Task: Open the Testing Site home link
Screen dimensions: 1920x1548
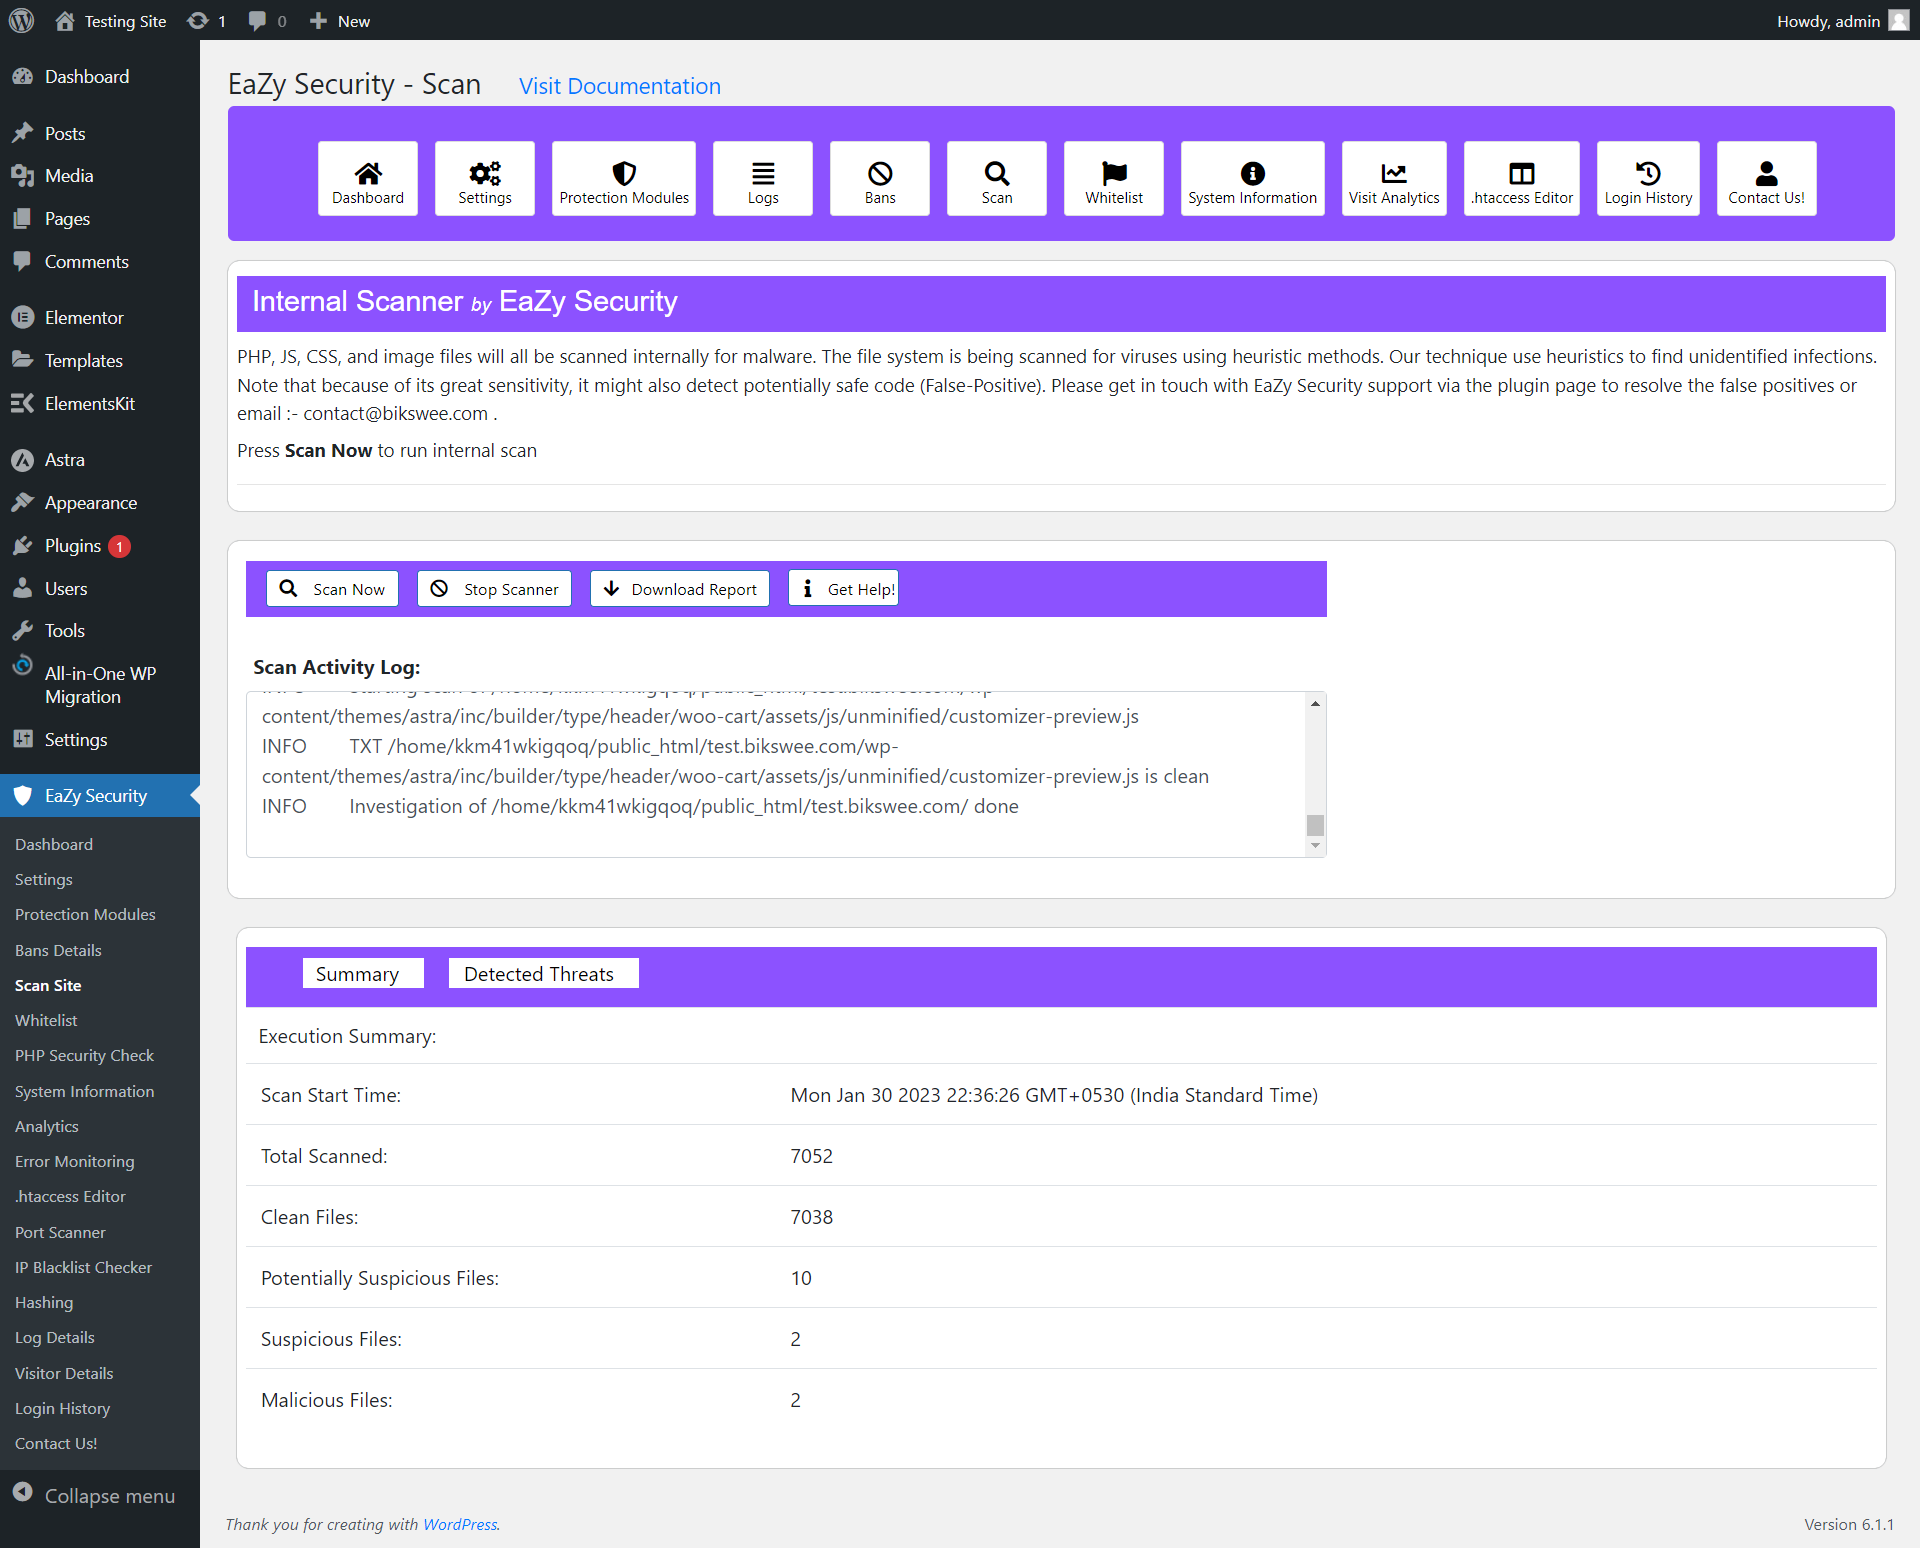Action: (x=110, y=21)
